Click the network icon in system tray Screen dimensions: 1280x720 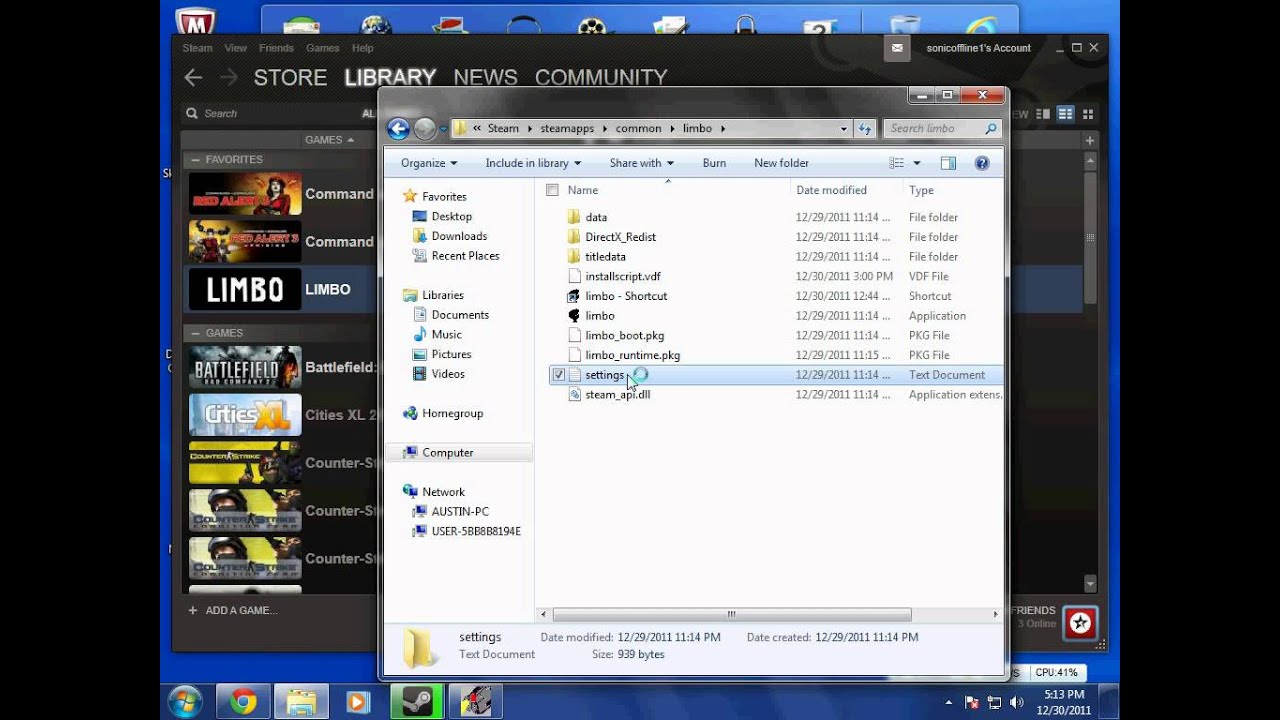pyautogui.click(x=994, y=702)
